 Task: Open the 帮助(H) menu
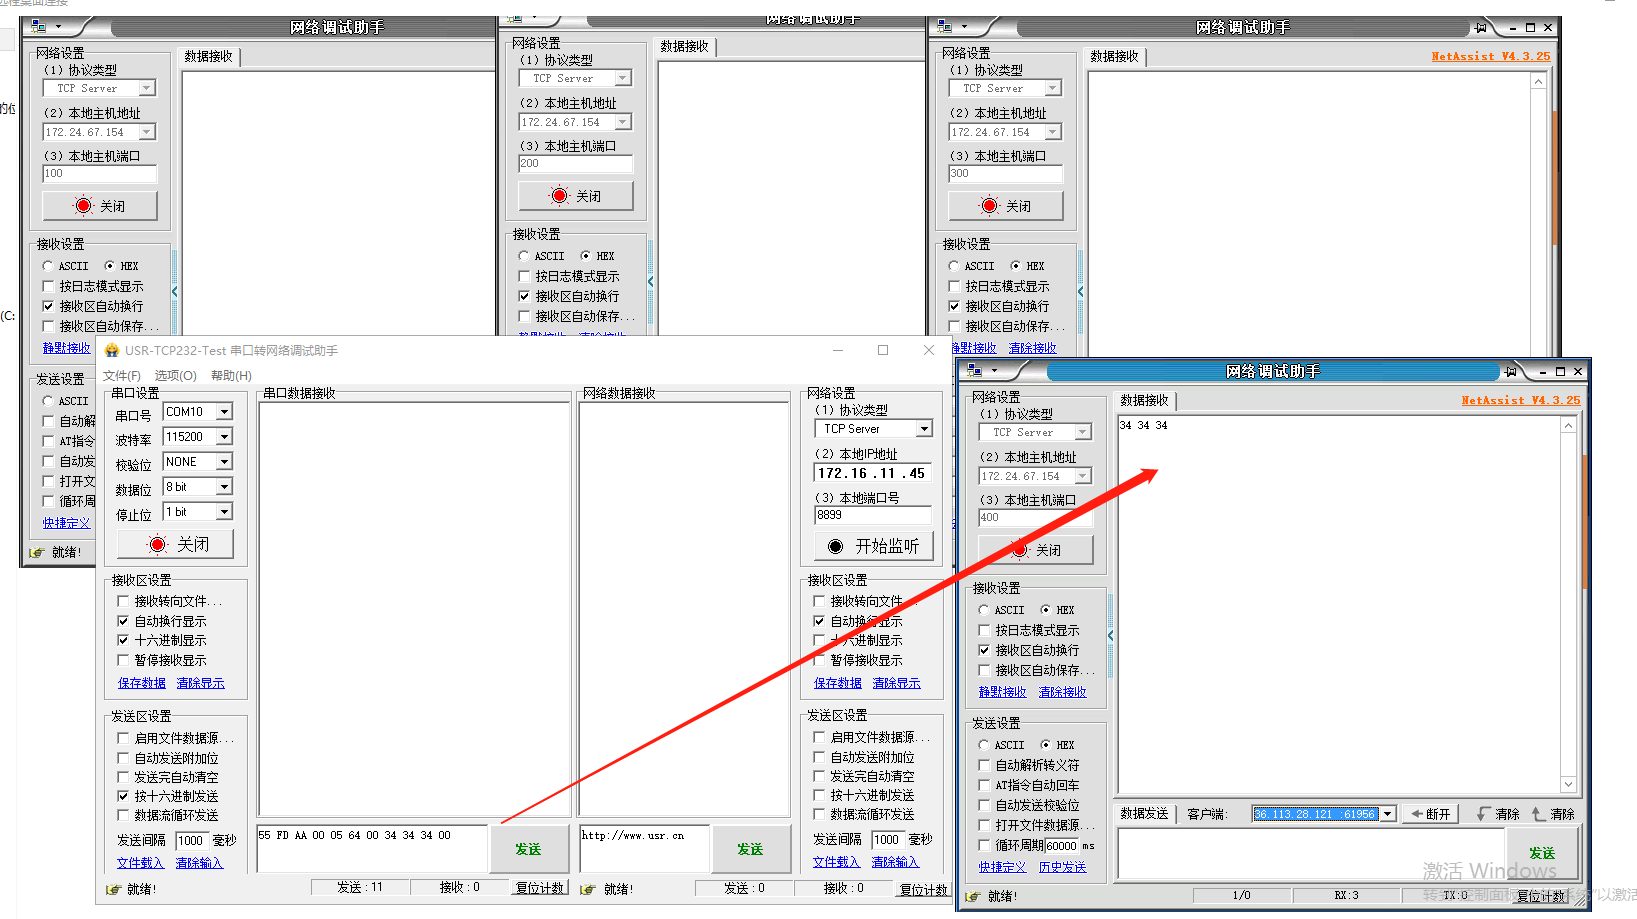231,376
